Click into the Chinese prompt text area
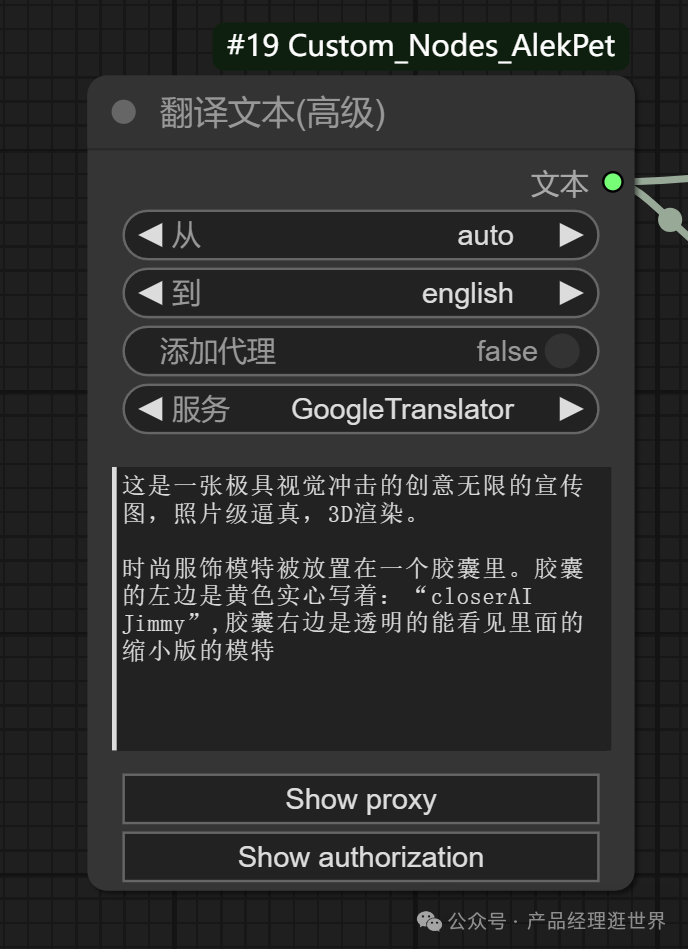 click(361, 608)
